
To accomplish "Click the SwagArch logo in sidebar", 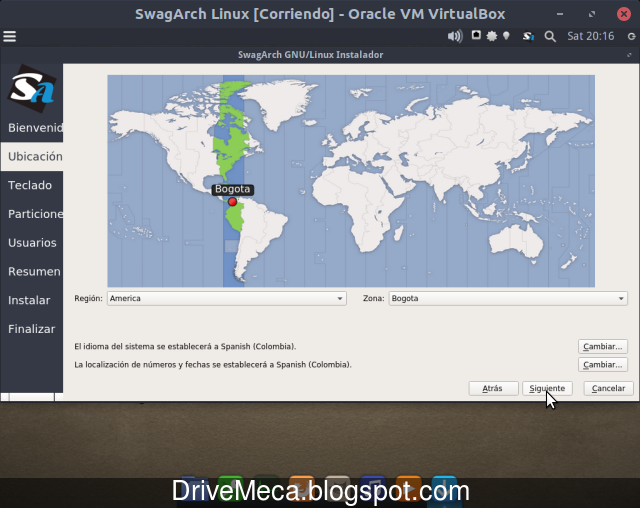I will pos(31,88).
